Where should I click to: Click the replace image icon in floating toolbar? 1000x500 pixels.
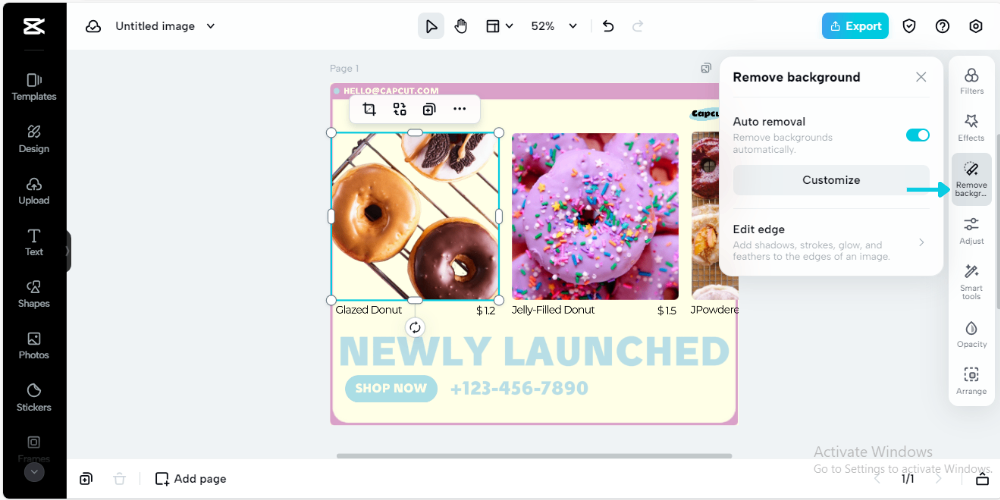399,109
